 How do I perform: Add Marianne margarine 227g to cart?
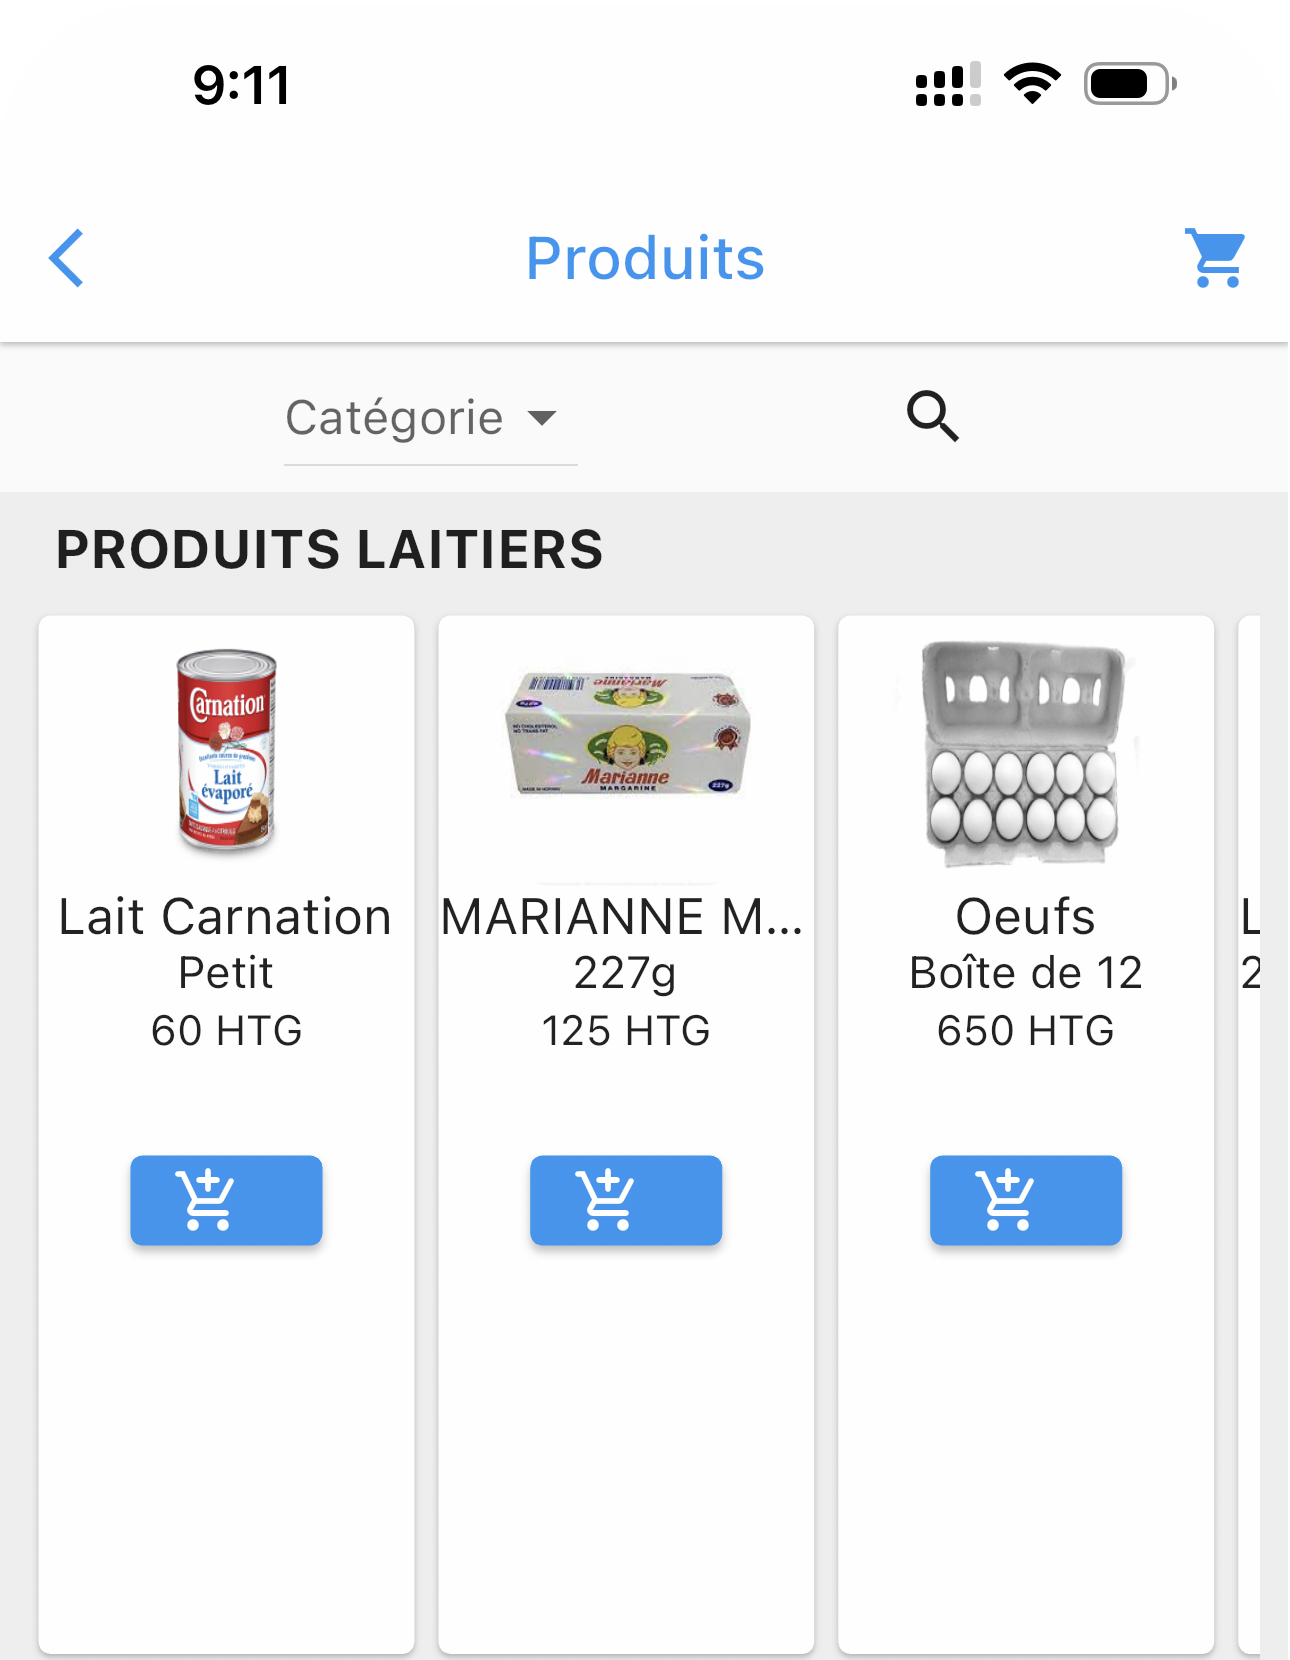tap(626, 1200)
